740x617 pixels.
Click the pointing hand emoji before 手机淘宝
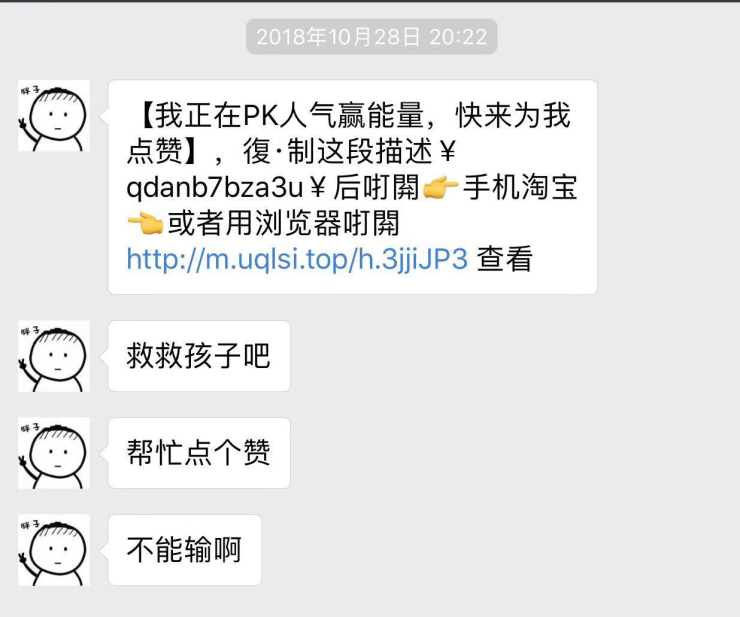point(440,187)
